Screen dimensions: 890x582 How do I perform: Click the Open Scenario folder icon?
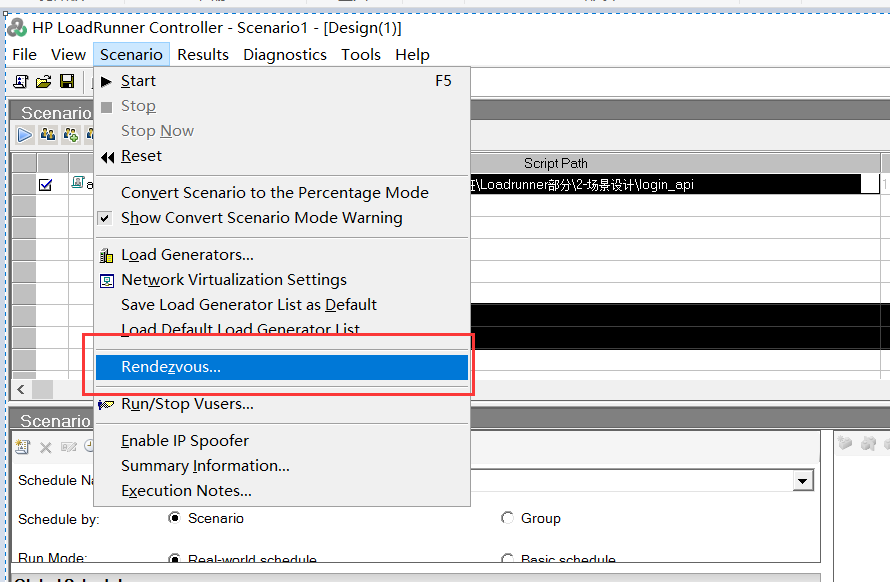(x=43, y=81)
